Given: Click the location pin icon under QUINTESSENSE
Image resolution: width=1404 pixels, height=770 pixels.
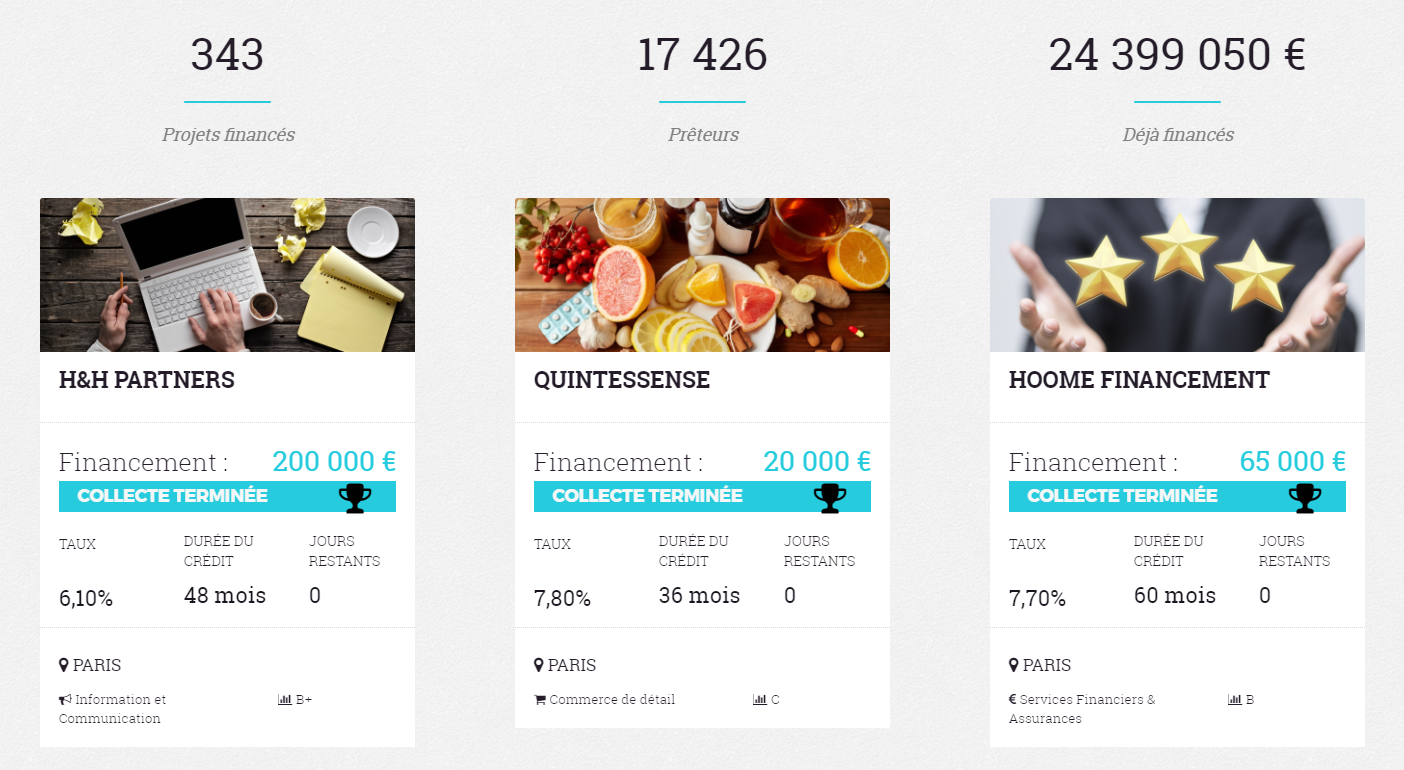Looking at the screenshot, I should click(539, 665).
